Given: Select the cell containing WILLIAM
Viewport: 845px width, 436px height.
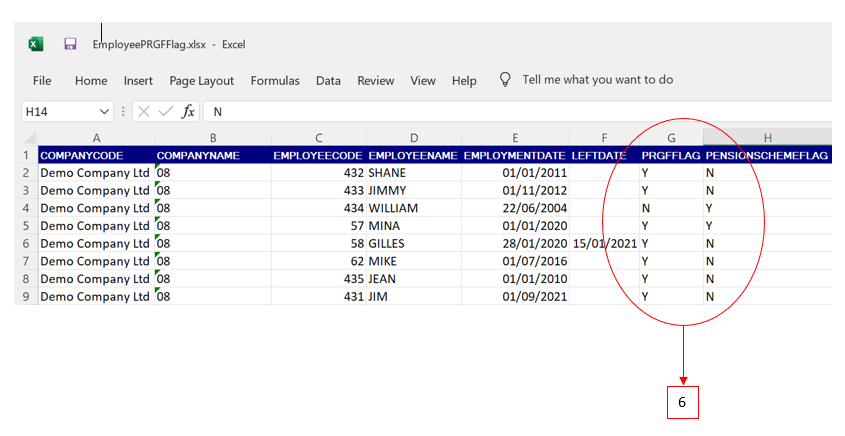Looking at the screenshot, I should (413, 208).
